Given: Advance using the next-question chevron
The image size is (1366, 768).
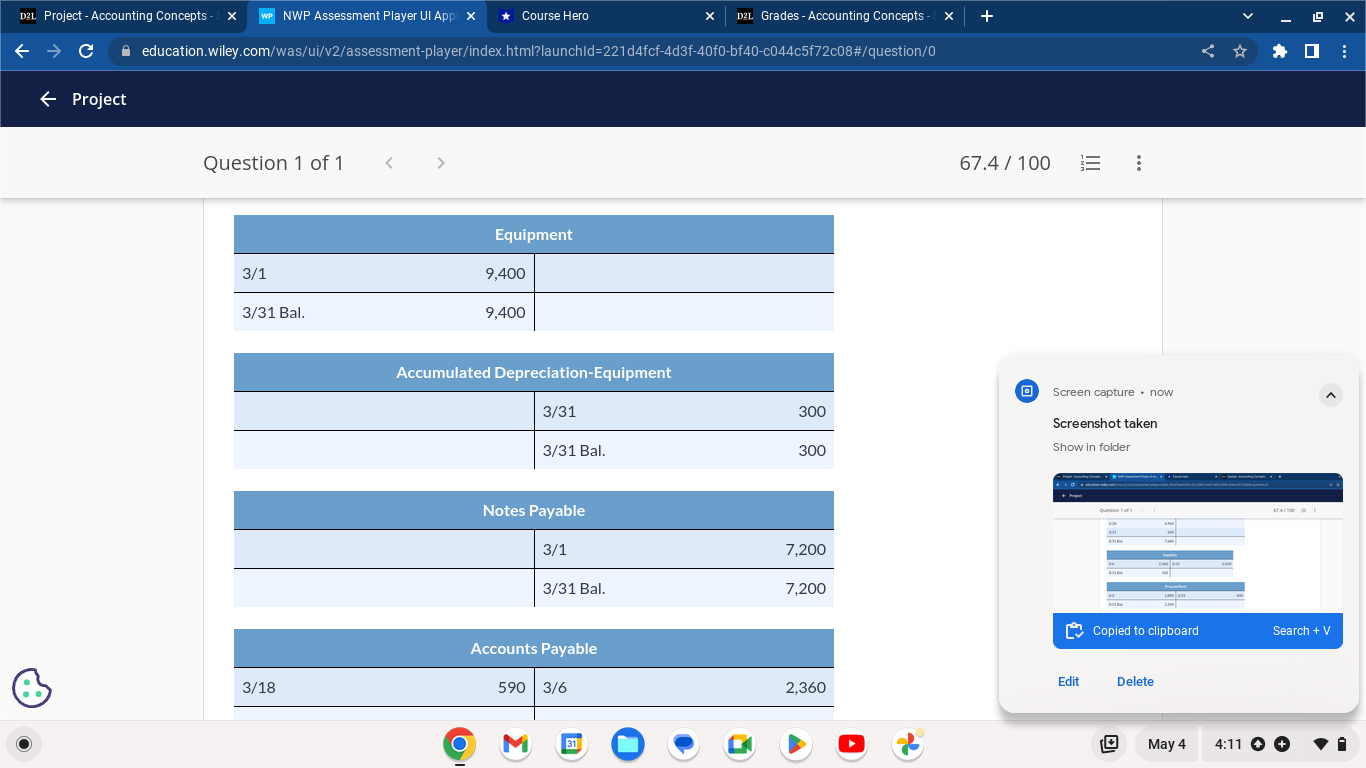Looking at the screenshot, I should coord(440,163).
